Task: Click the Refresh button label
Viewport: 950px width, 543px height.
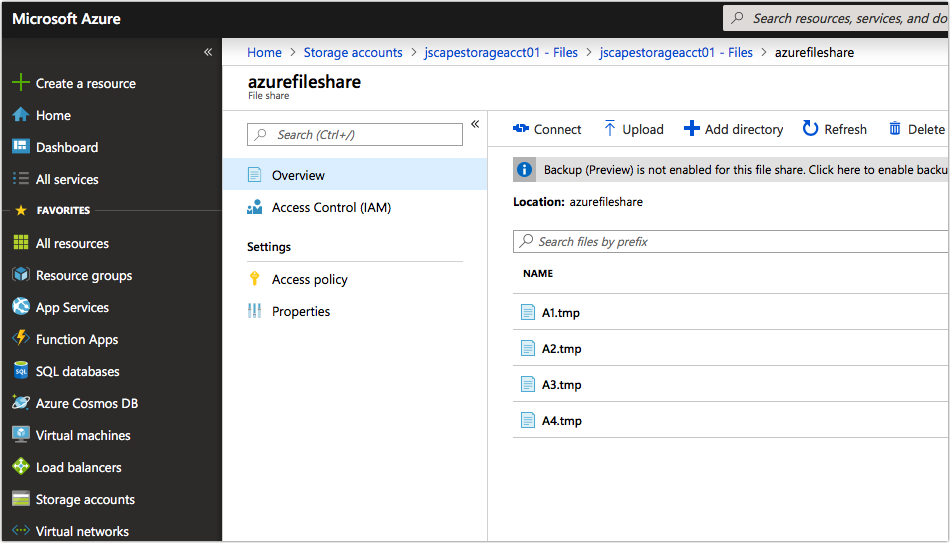Action: pyautogui.click(x=845, y=129)
